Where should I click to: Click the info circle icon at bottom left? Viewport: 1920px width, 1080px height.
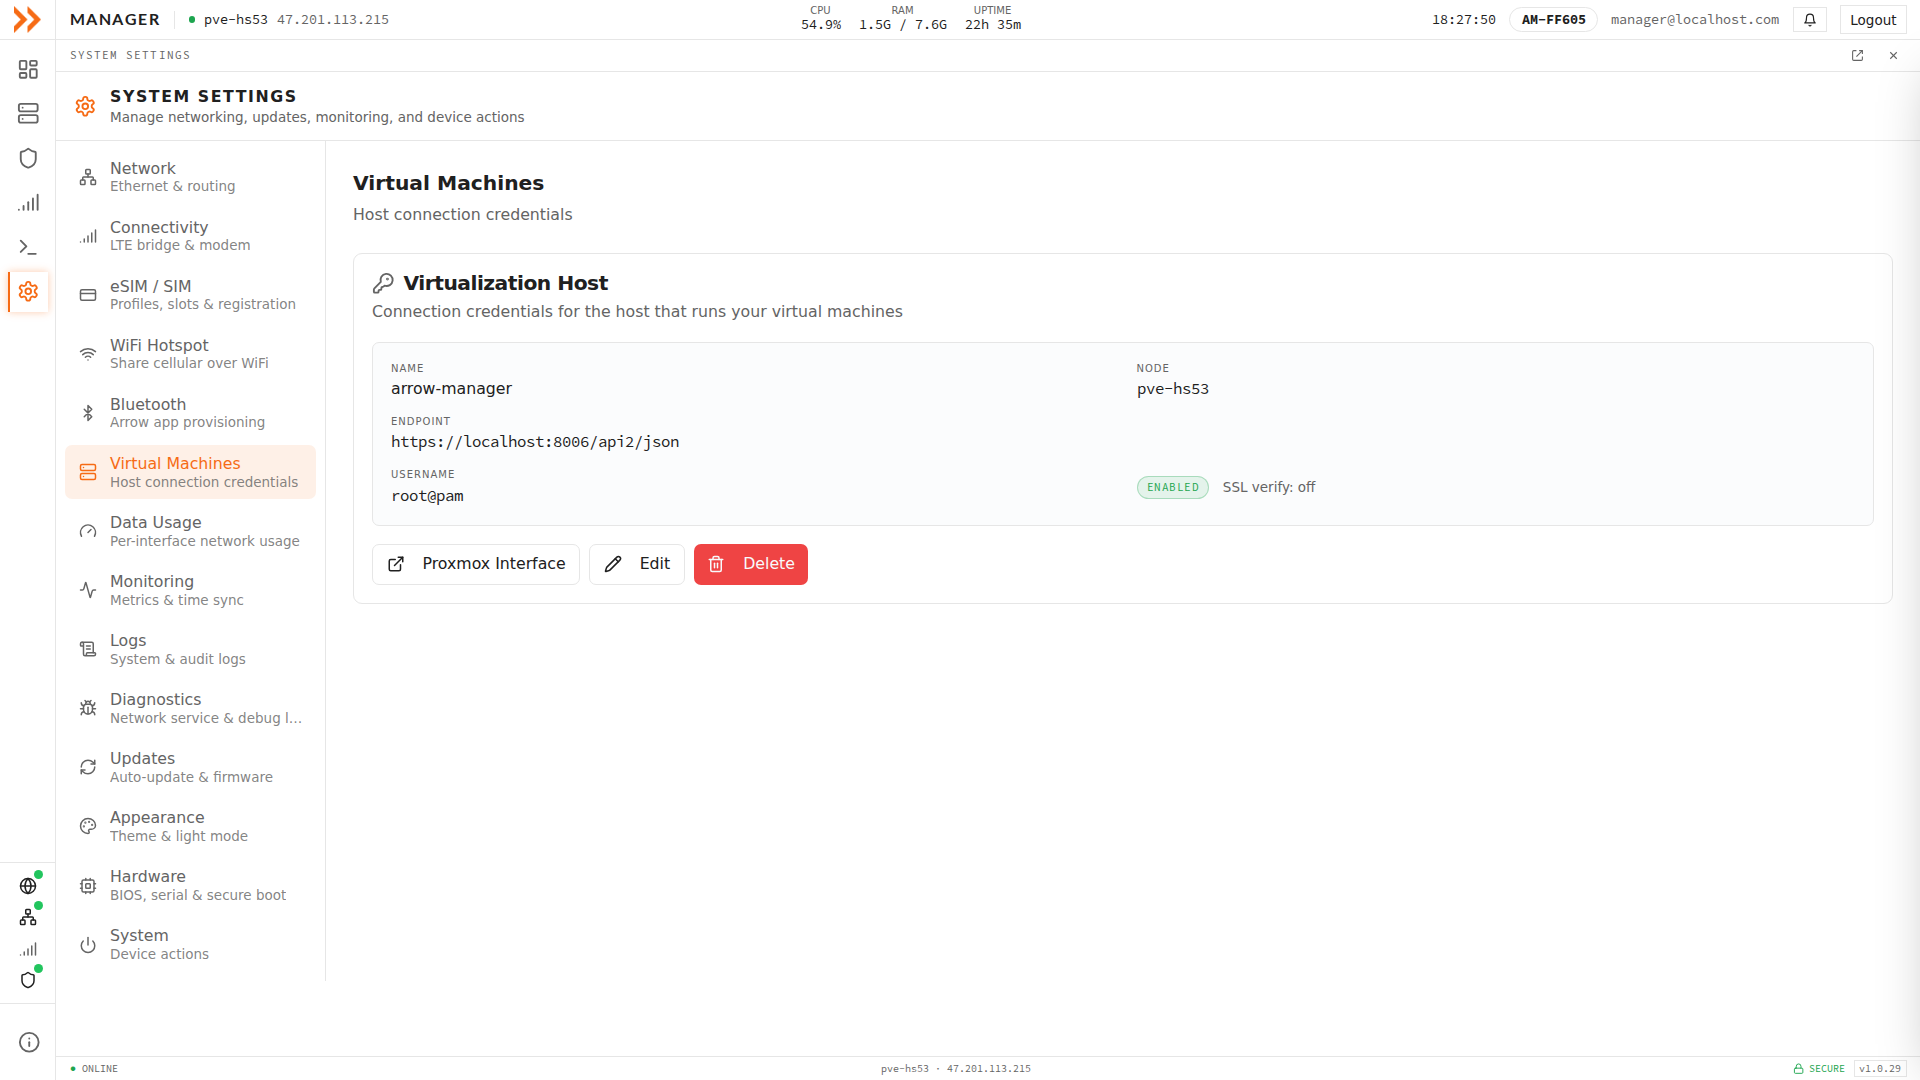tap(29, 1042)
